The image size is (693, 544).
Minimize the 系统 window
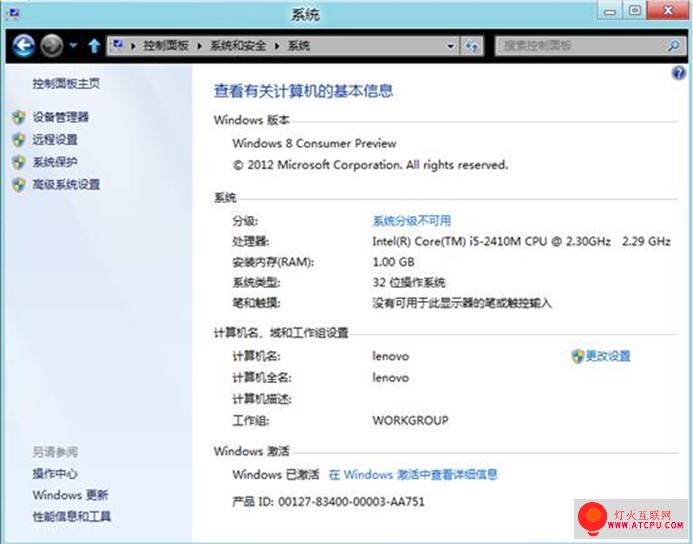click(x=610, y=11)
